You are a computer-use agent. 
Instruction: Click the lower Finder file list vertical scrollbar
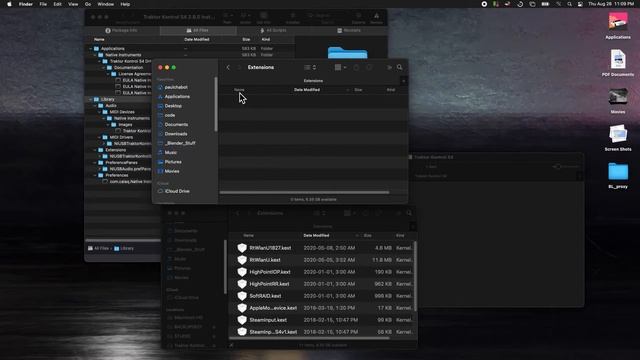(x=416, y=277)
